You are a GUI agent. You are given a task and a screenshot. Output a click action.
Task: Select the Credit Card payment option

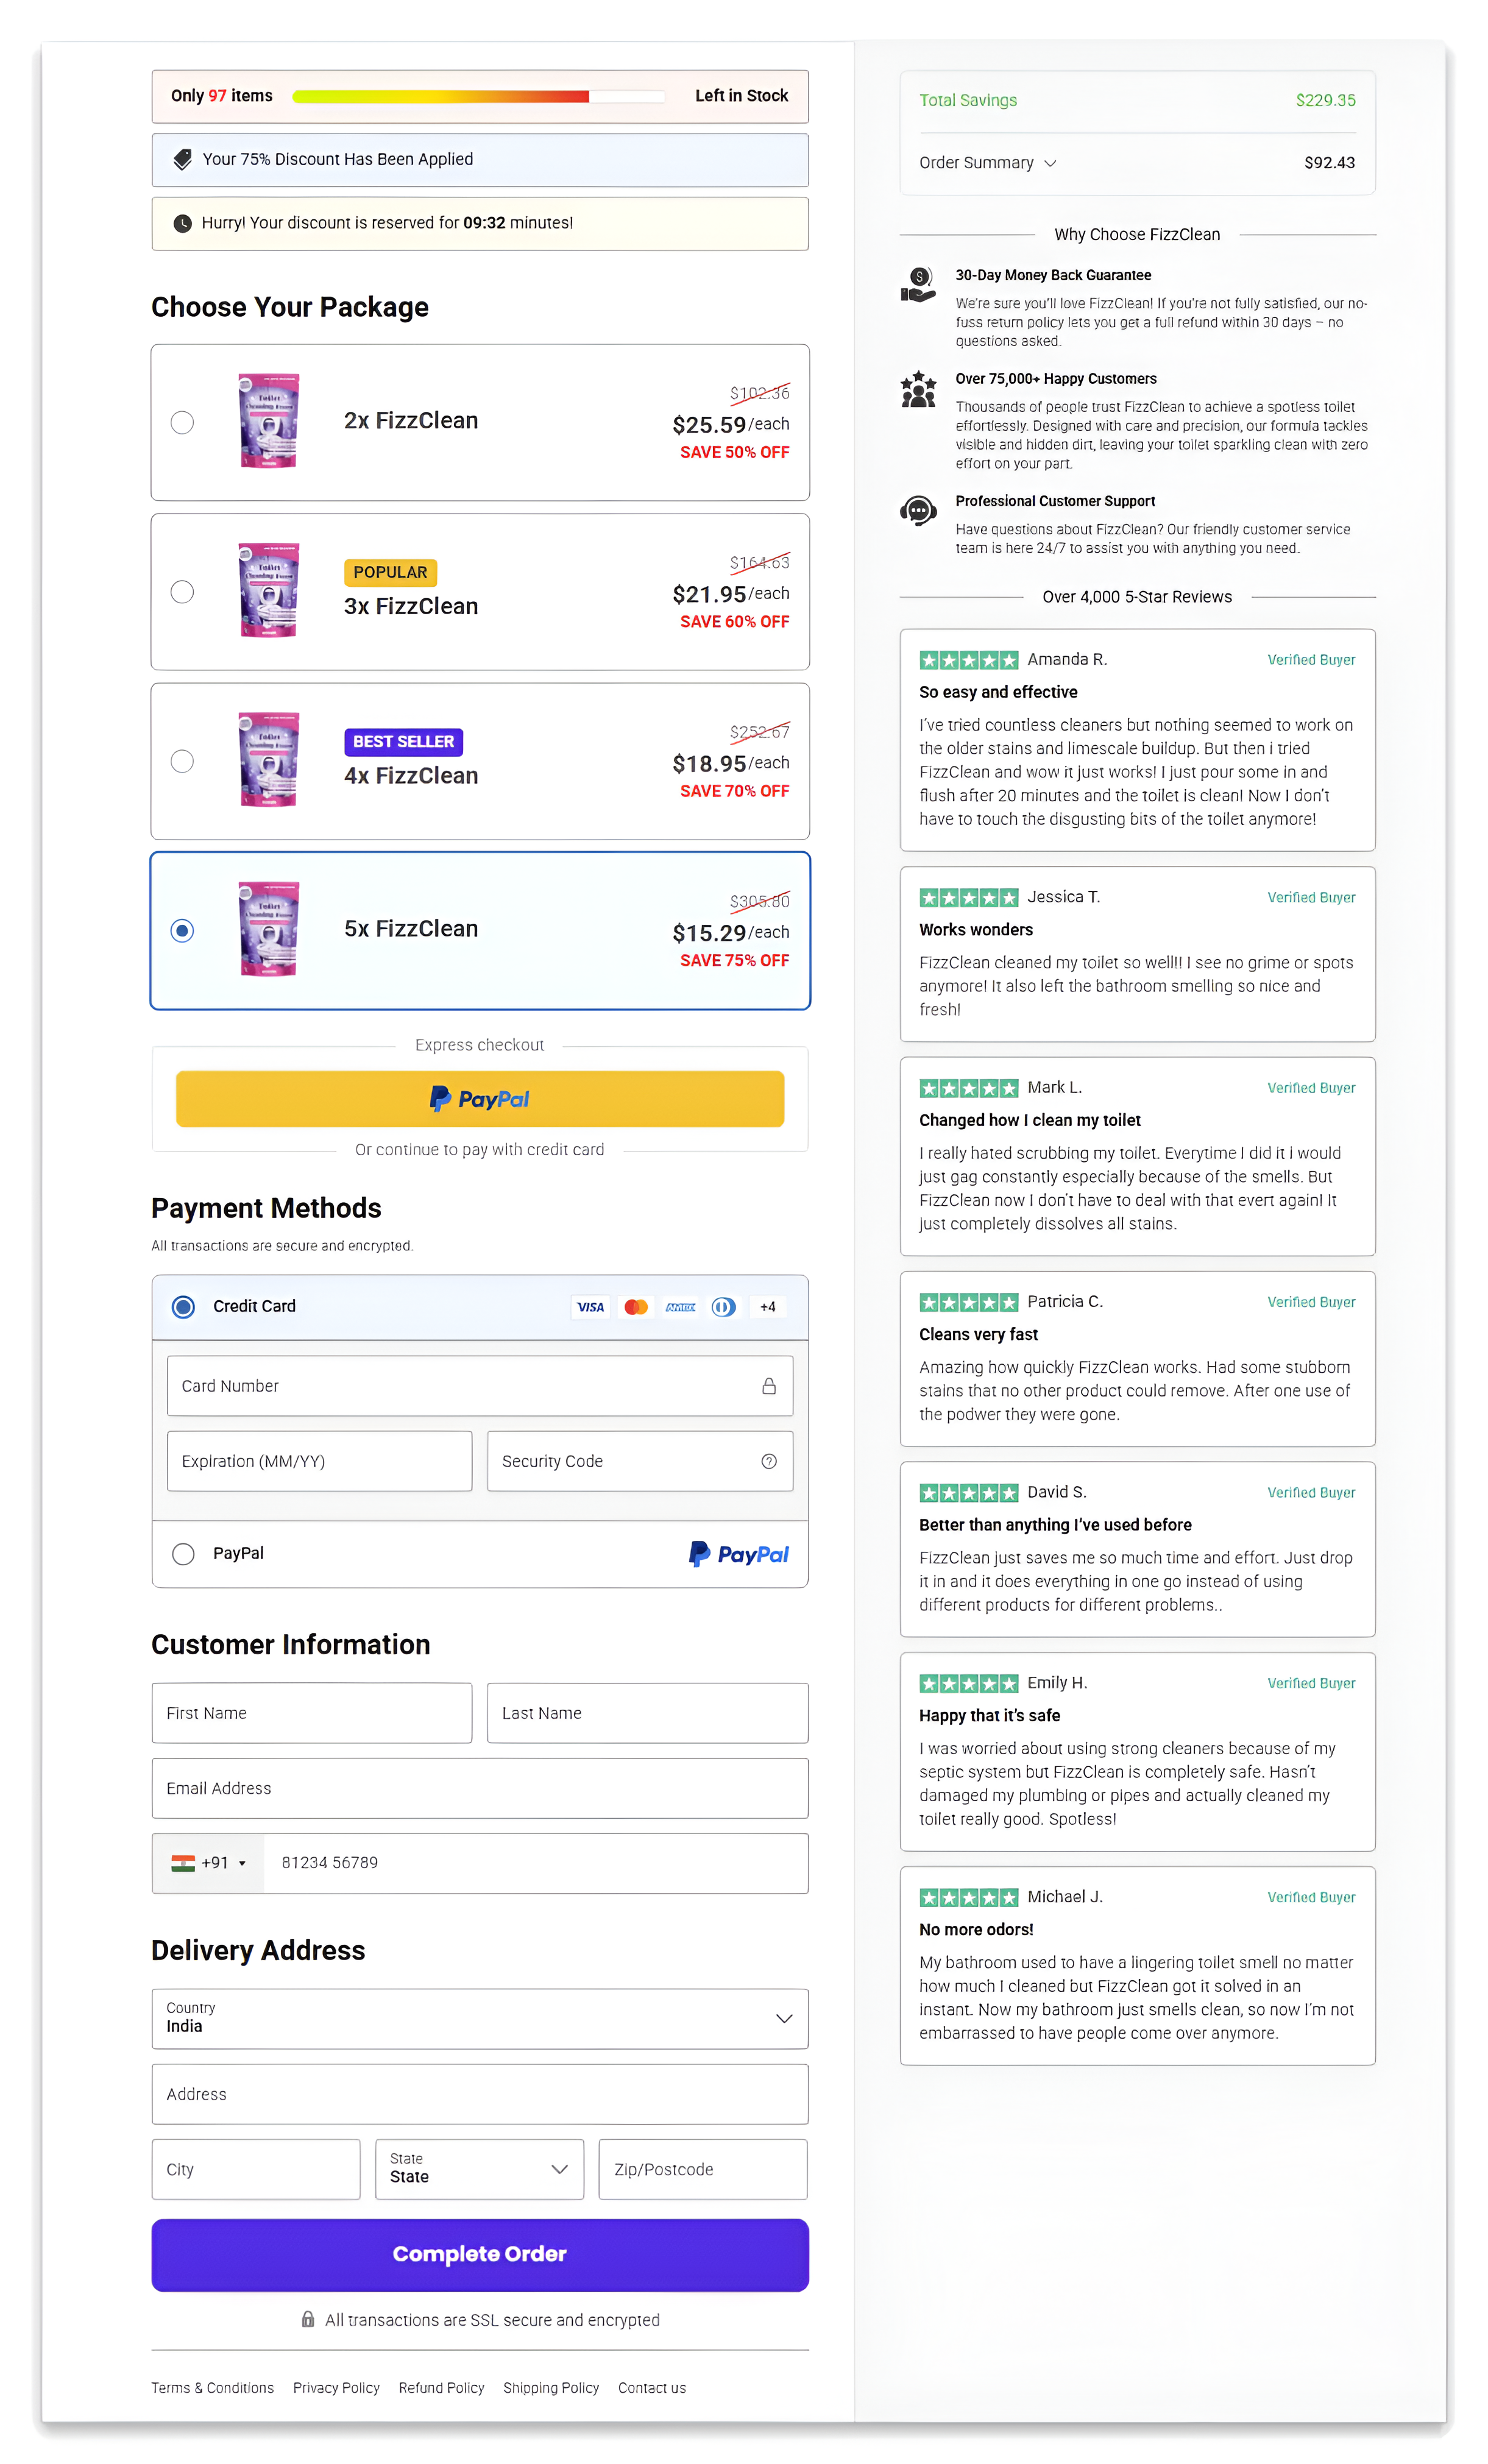183,1306
